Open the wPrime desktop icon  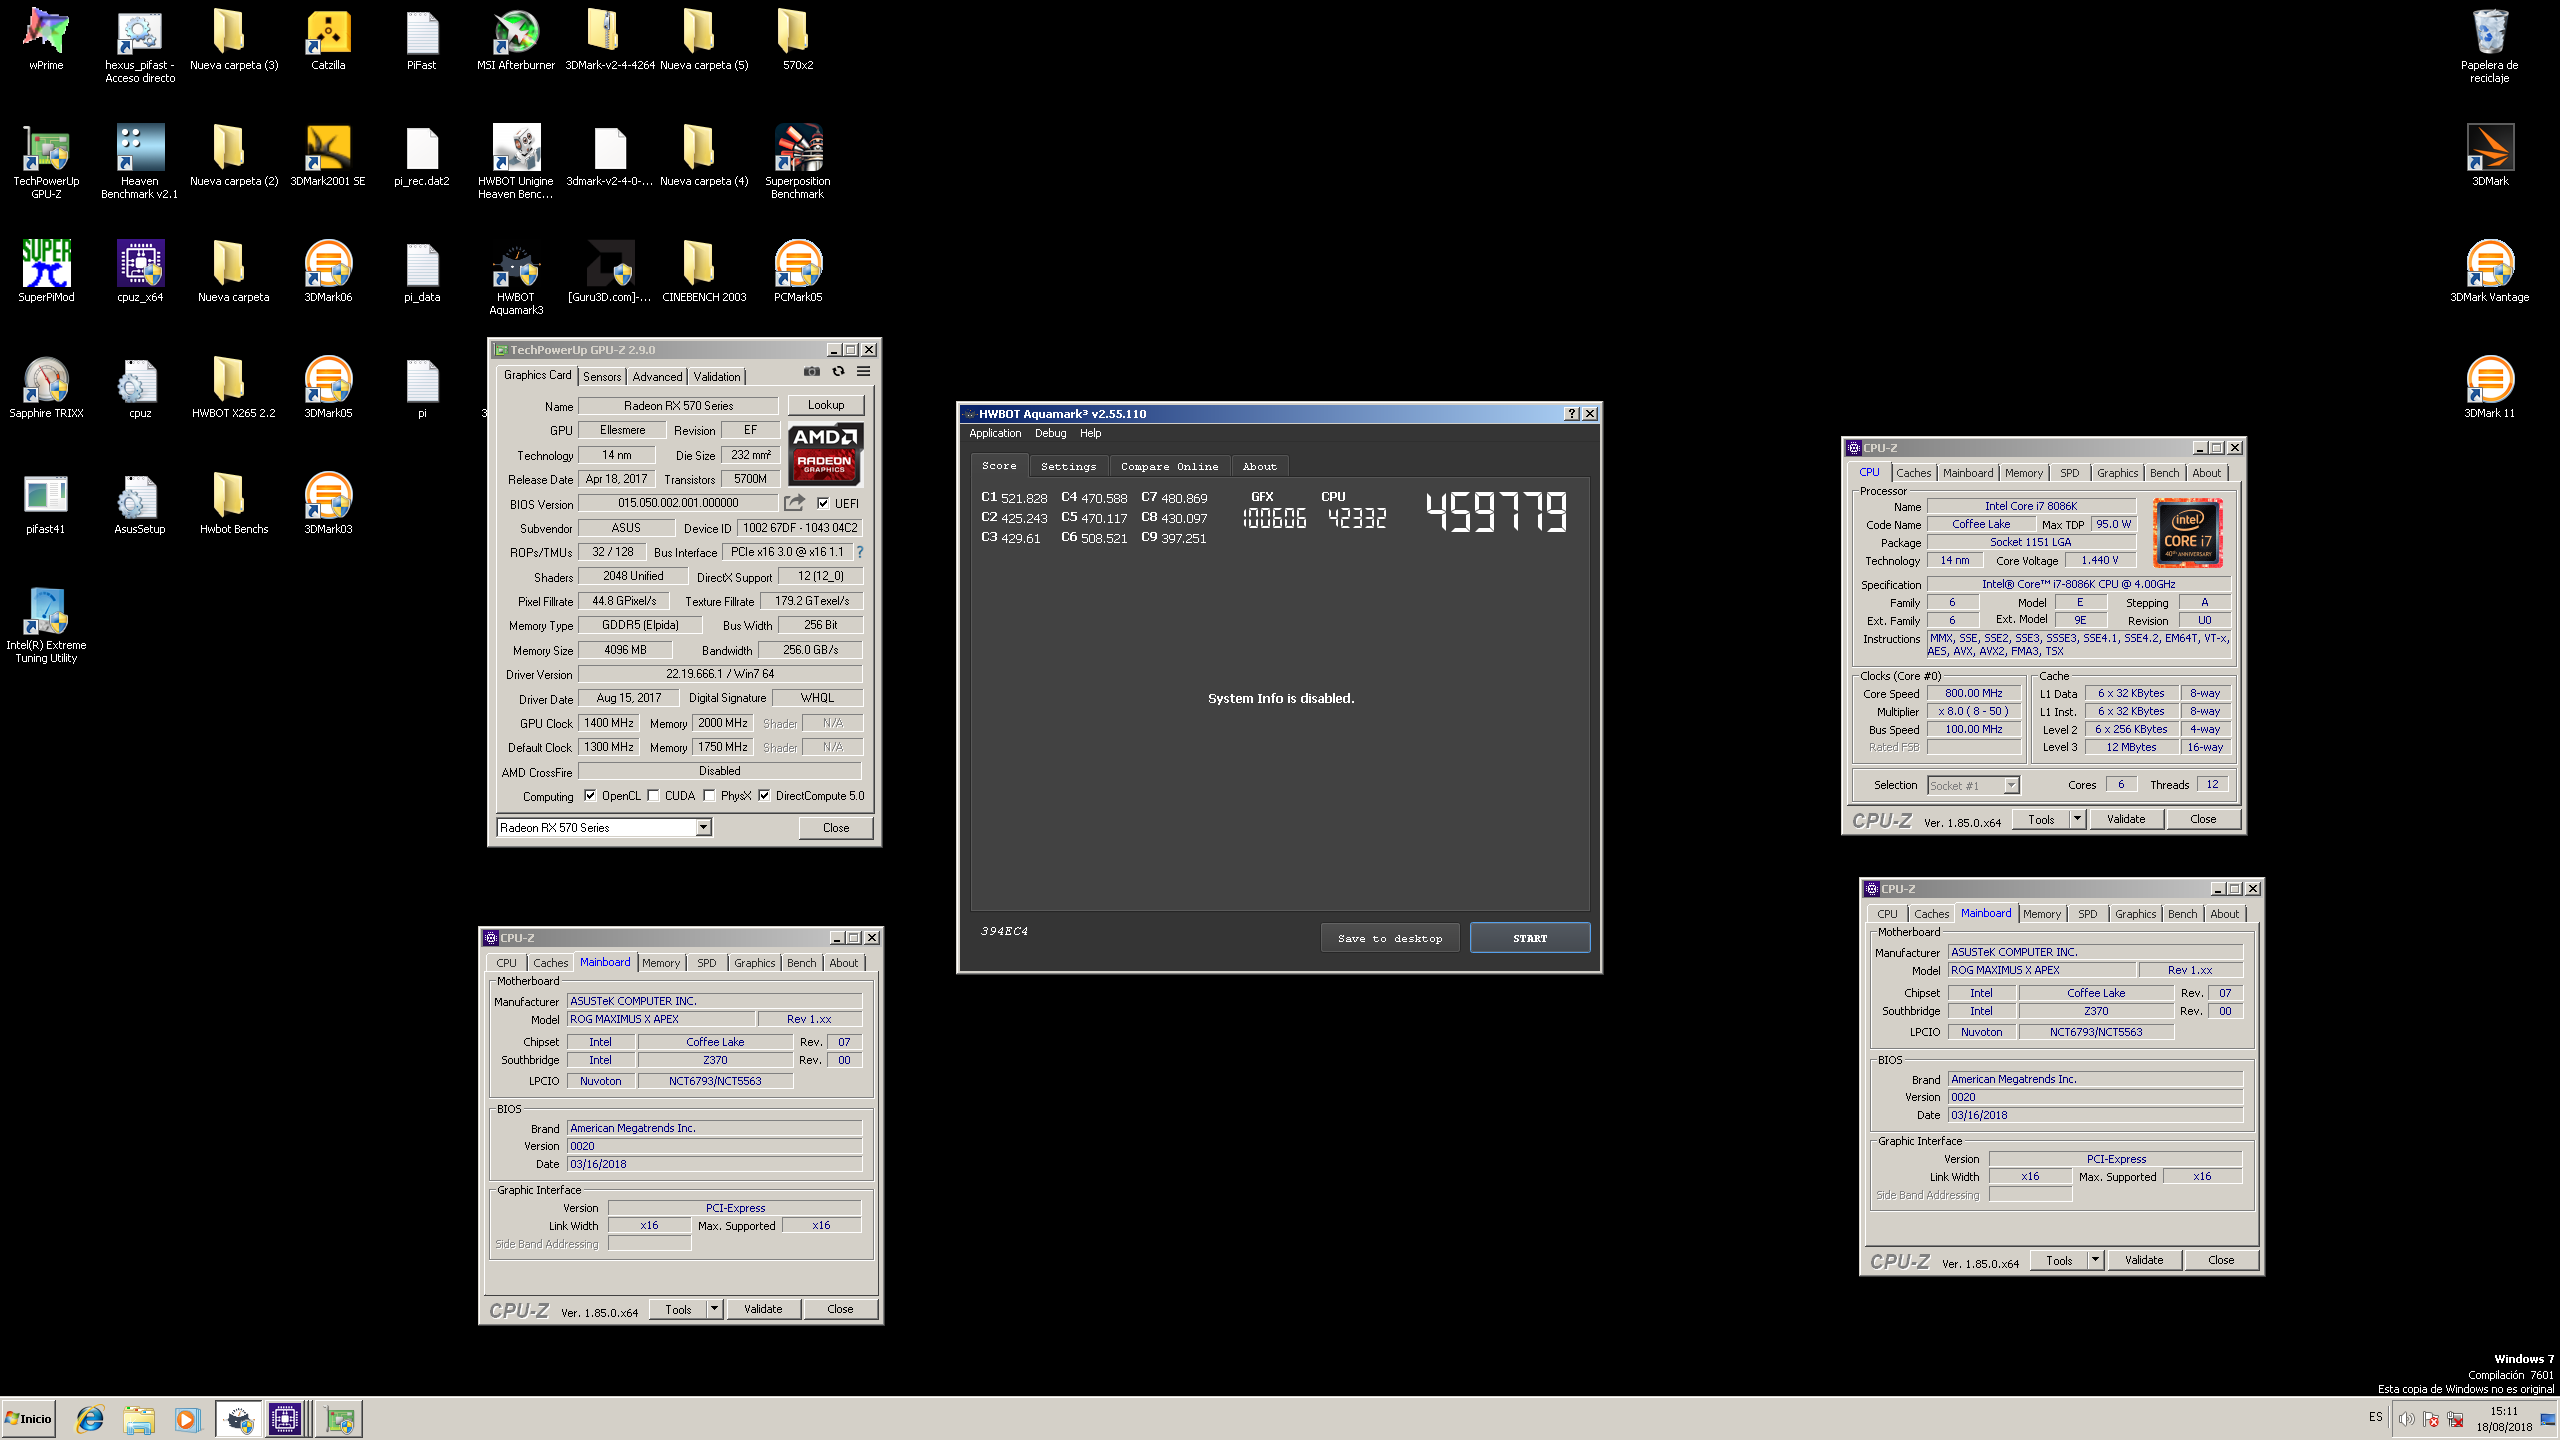tap(46, 40)
